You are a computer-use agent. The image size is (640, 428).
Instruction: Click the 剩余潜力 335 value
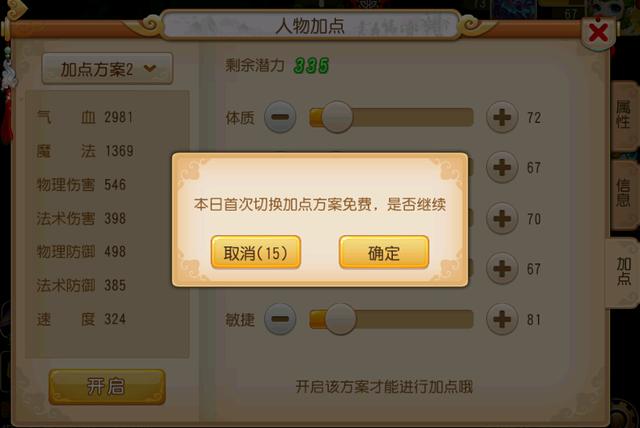(311, 65)
